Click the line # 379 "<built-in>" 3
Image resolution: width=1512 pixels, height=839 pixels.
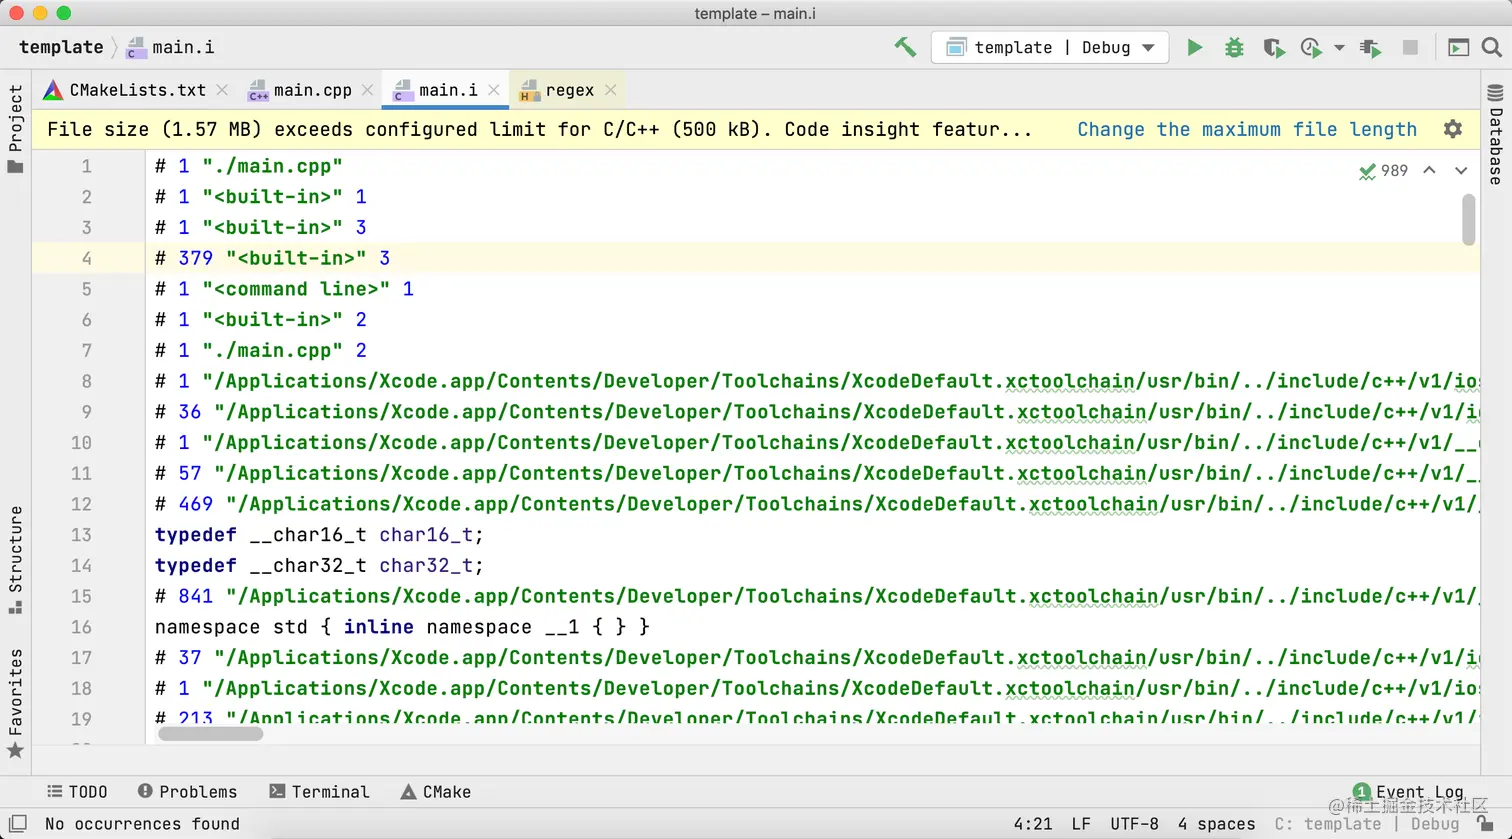point(272,258)
